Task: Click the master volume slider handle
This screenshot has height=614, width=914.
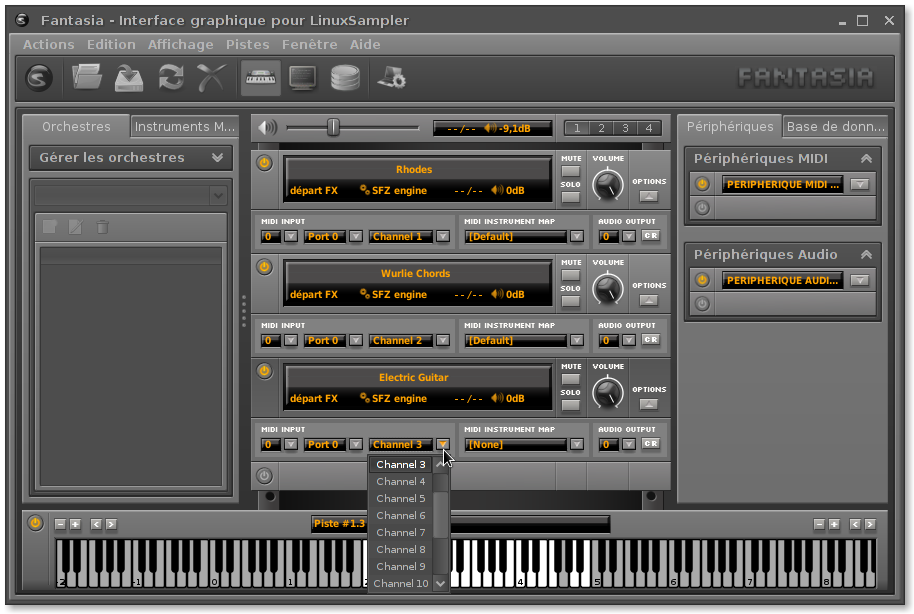Action: coord(333,127)
